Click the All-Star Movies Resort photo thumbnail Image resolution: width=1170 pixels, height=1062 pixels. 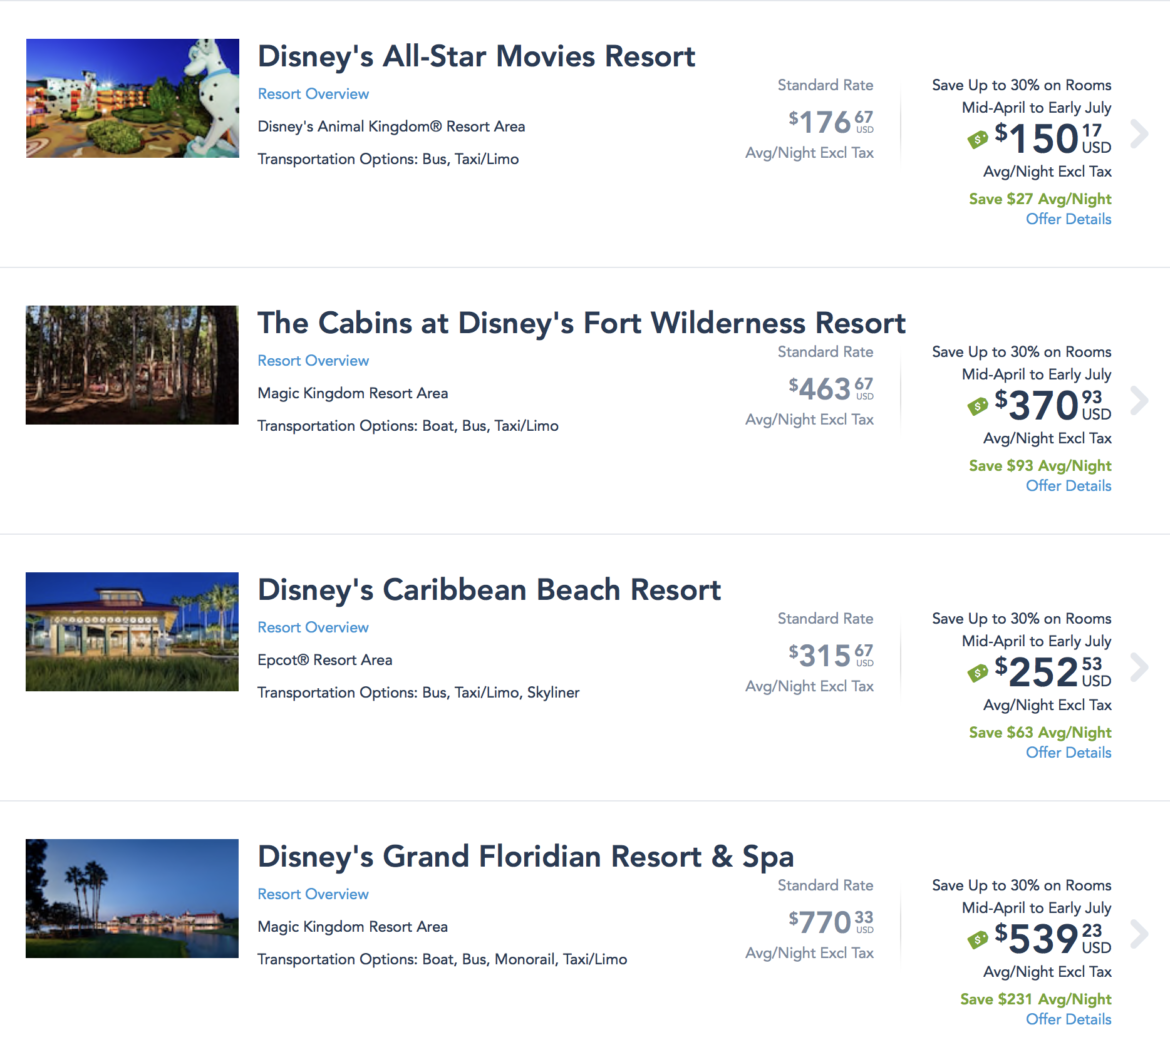132,98
